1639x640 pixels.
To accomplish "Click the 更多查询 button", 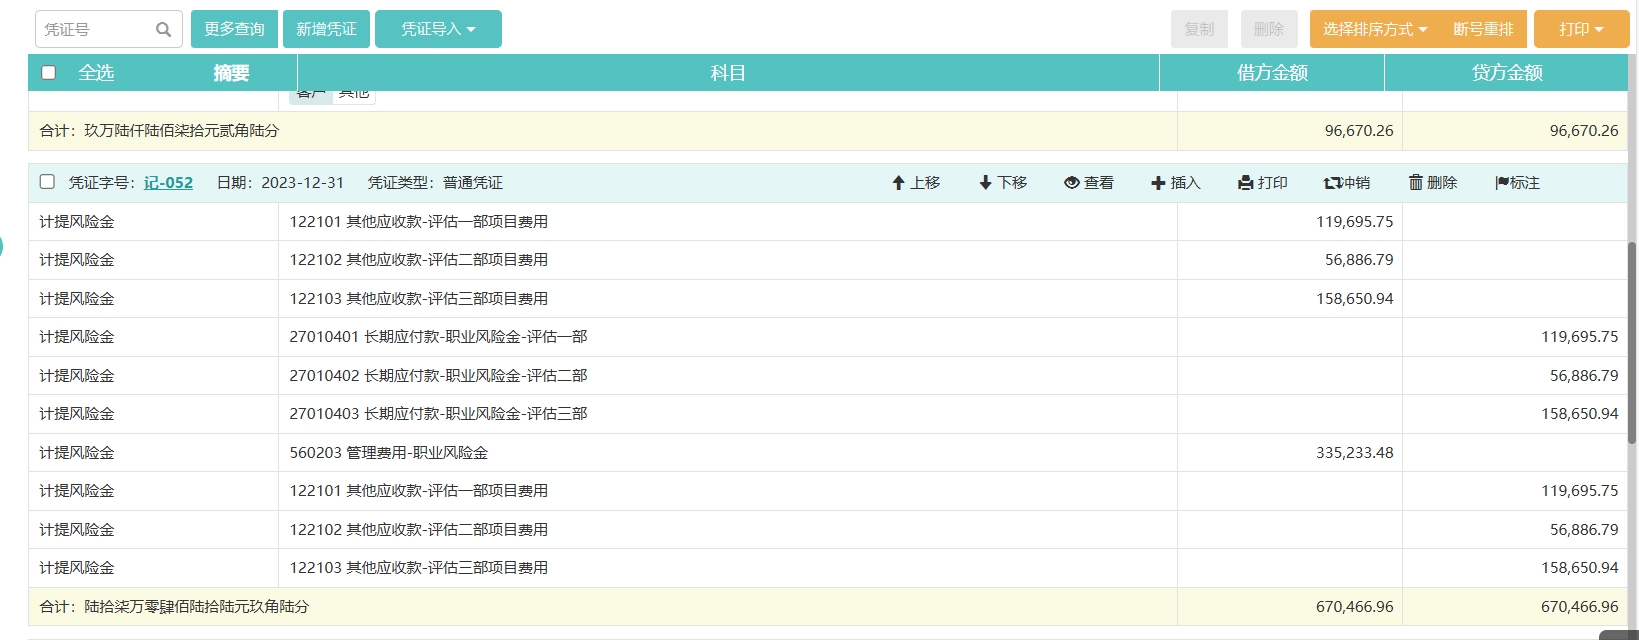I will pos(234,30).
